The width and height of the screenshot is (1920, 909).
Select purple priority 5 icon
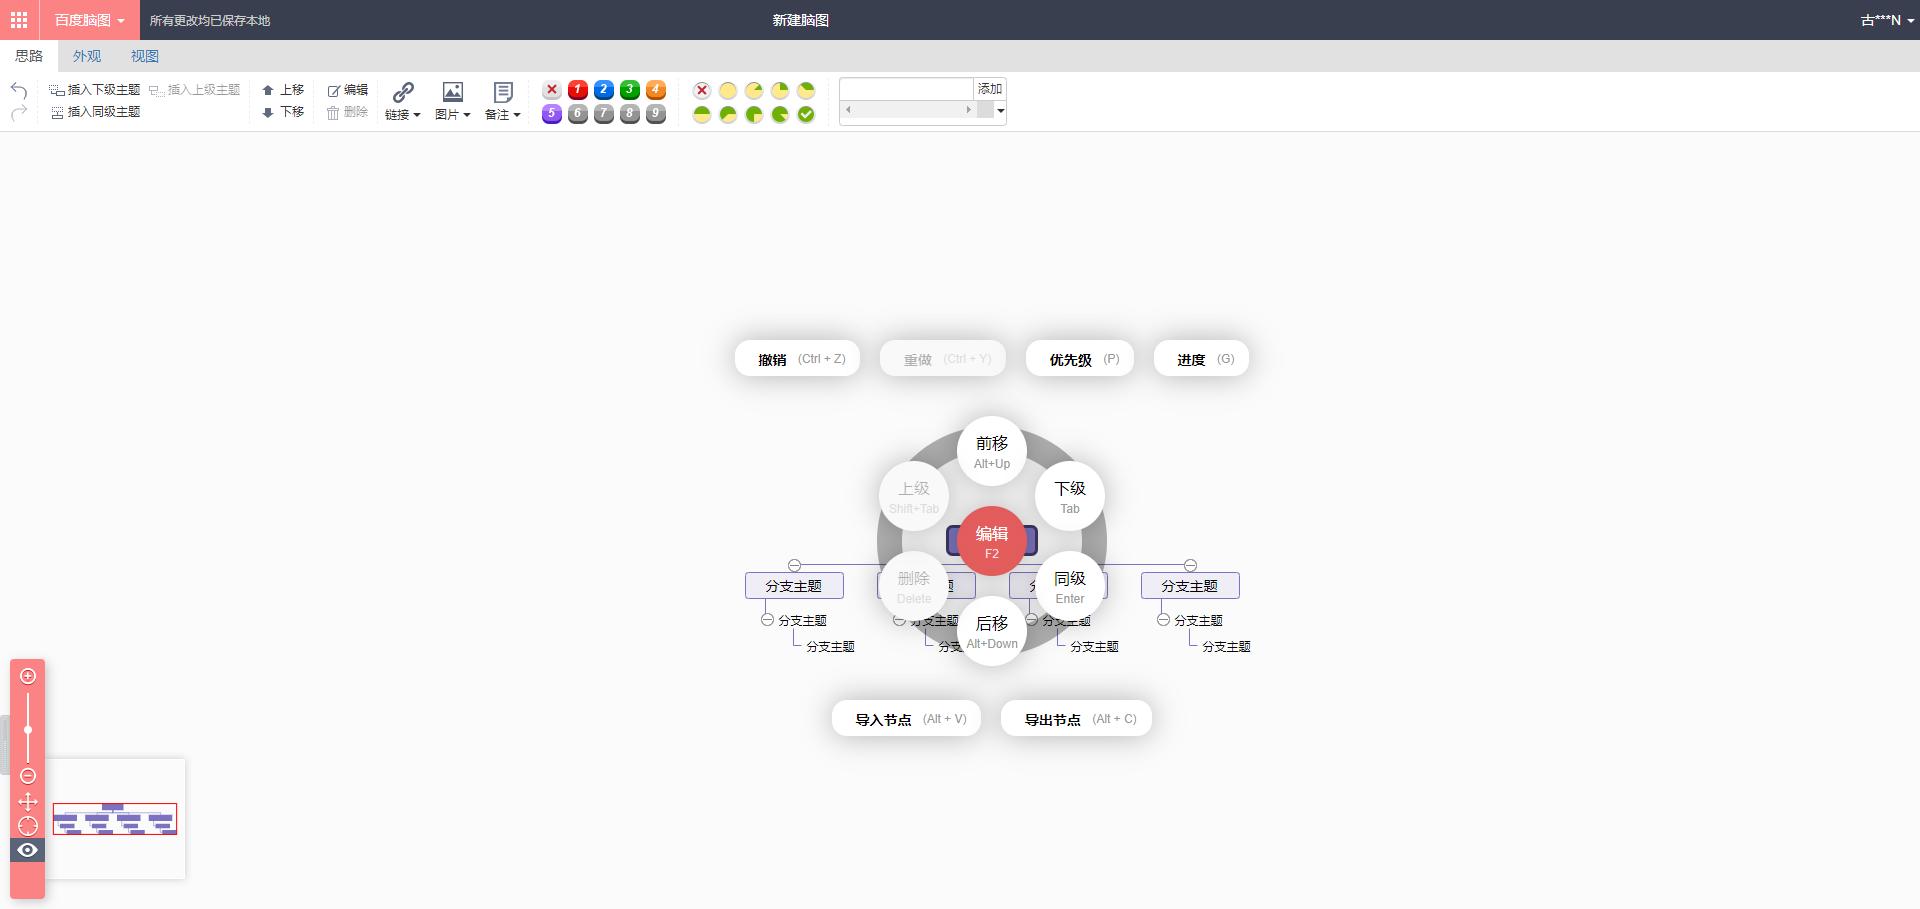coord(552,114)
